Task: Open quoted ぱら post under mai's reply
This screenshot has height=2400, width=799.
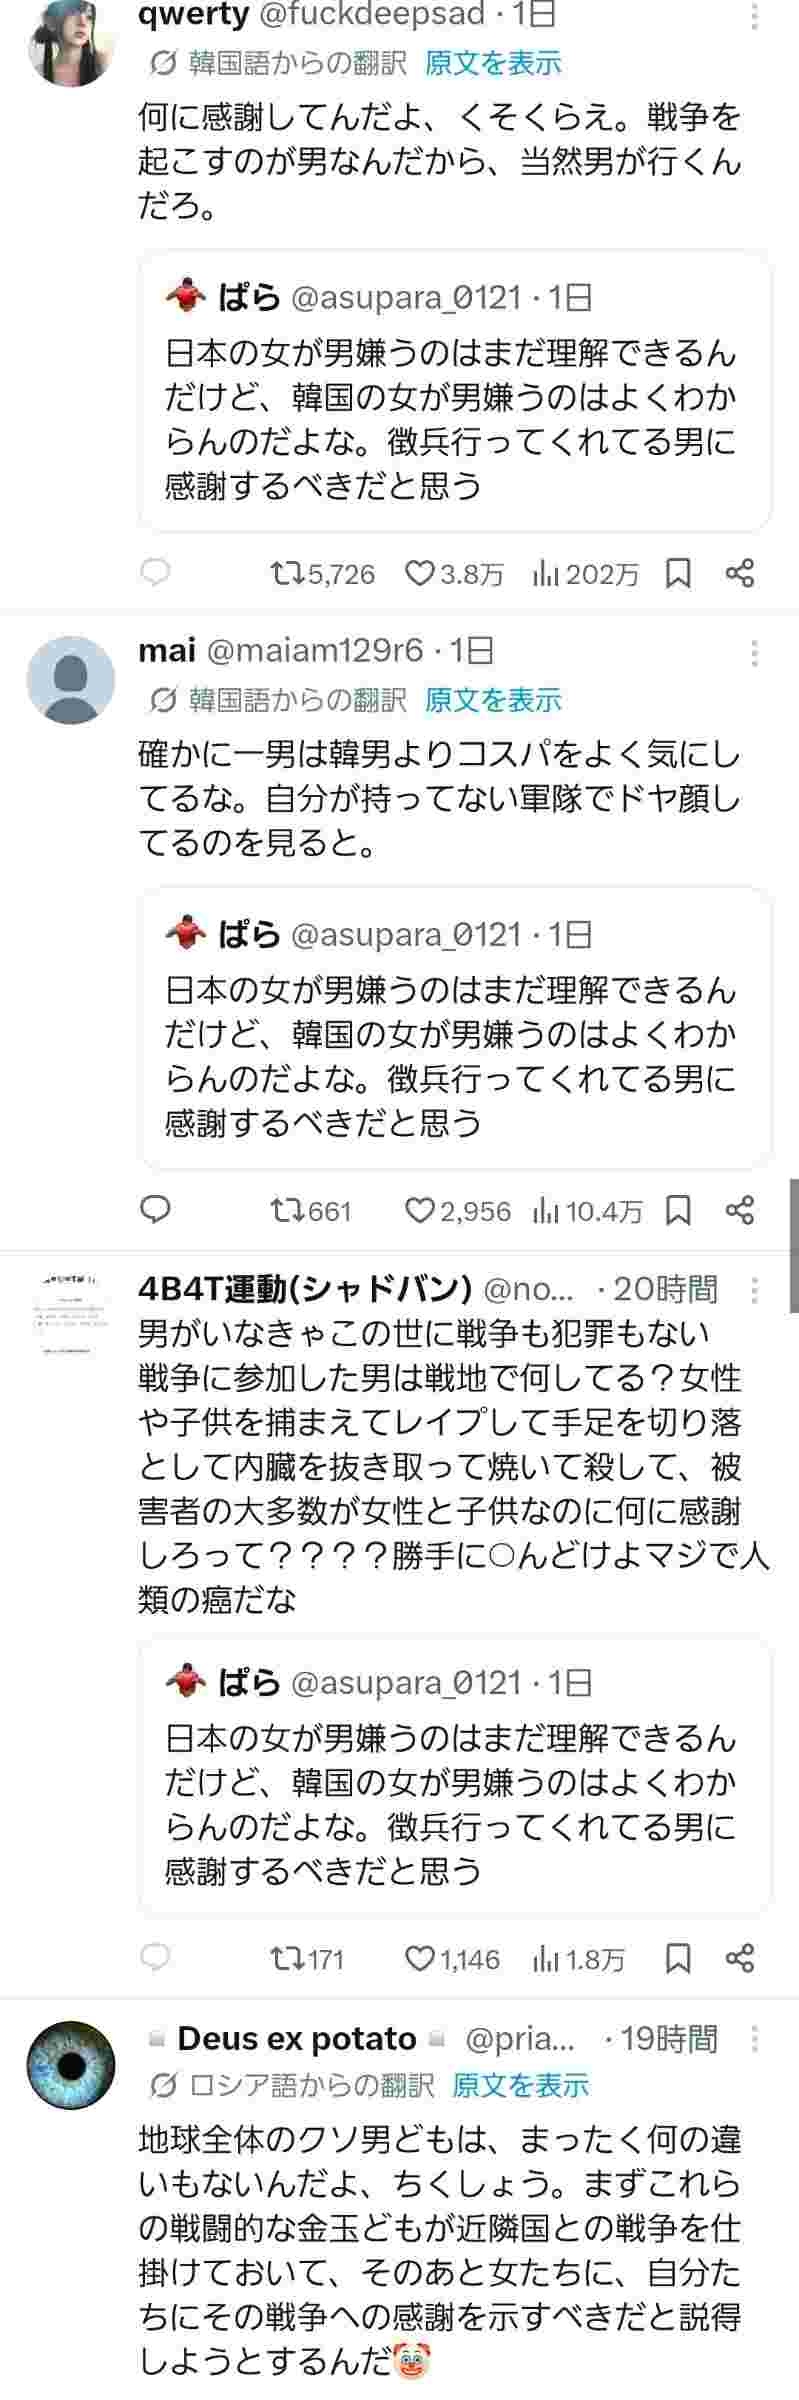Action: [455, 1028]
